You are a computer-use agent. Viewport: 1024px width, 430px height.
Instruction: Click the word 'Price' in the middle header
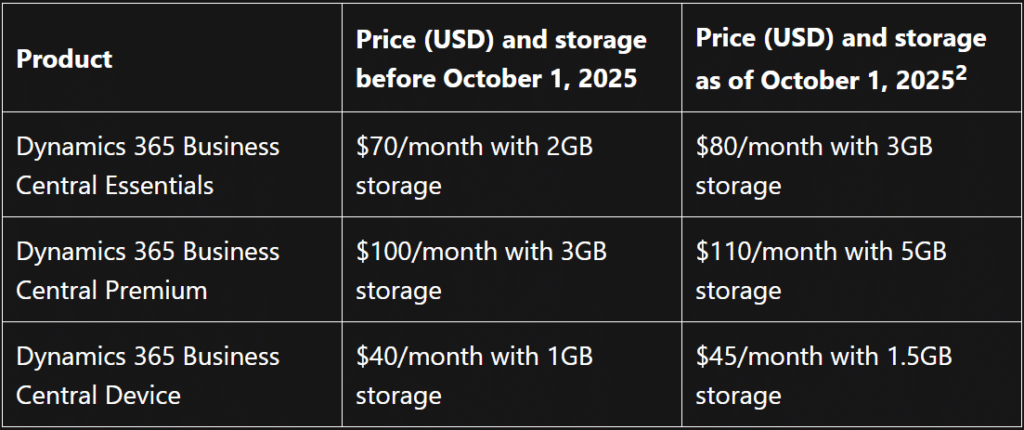pos(386,40)
